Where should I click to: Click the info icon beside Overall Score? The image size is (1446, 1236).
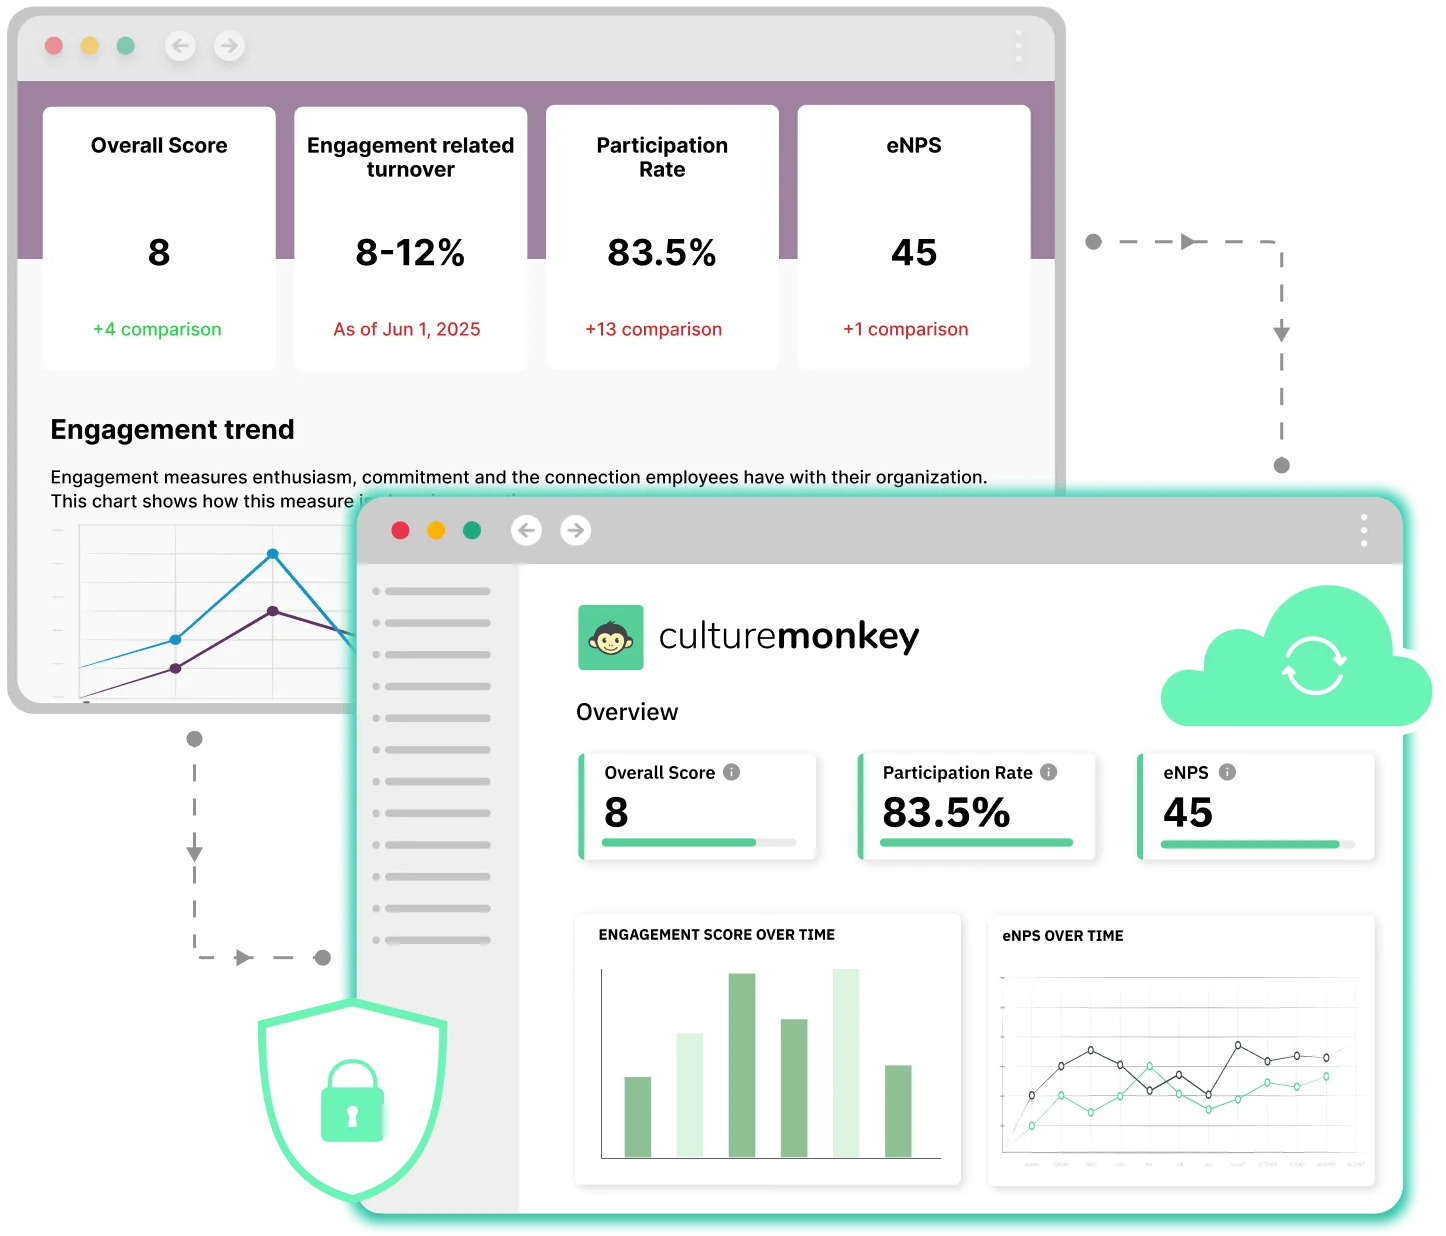pyautogui.click(x=732, y=772)
